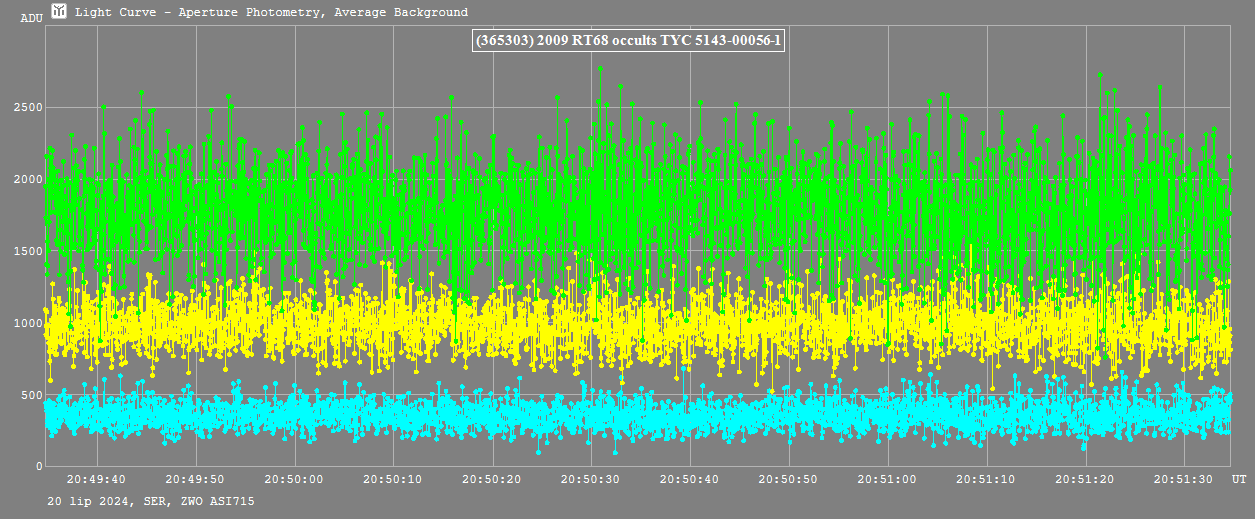Click the 500 ADU axis value
The width and height of the screenshot is (1255, 519).
pyautogui.click(x=31, y=395)
